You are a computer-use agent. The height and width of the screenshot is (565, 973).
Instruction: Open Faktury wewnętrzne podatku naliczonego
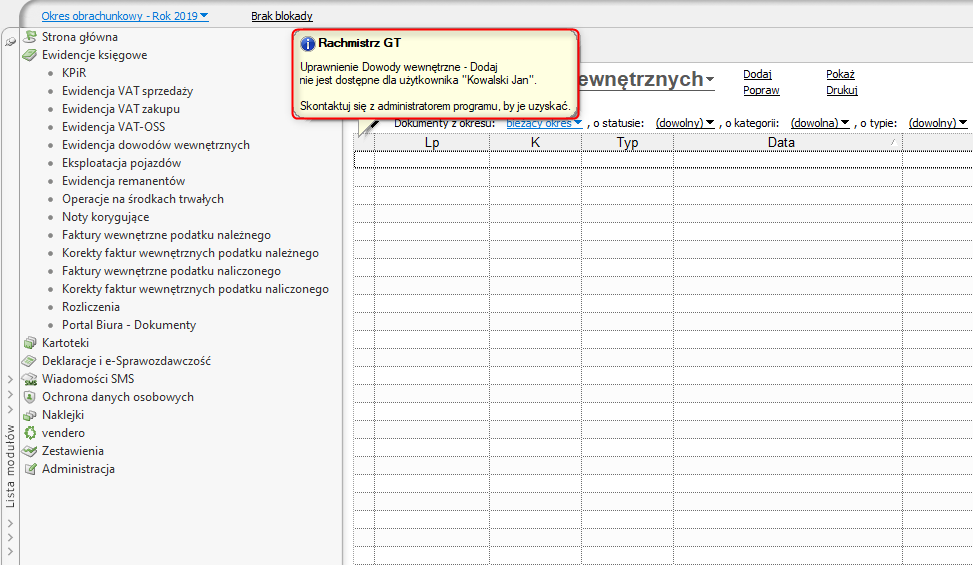tap(171, 270)
